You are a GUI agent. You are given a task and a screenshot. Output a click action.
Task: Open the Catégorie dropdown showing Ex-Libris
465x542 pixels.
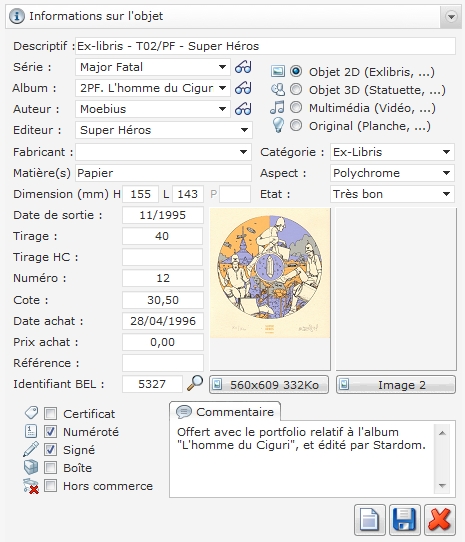[x=392, y=152]
